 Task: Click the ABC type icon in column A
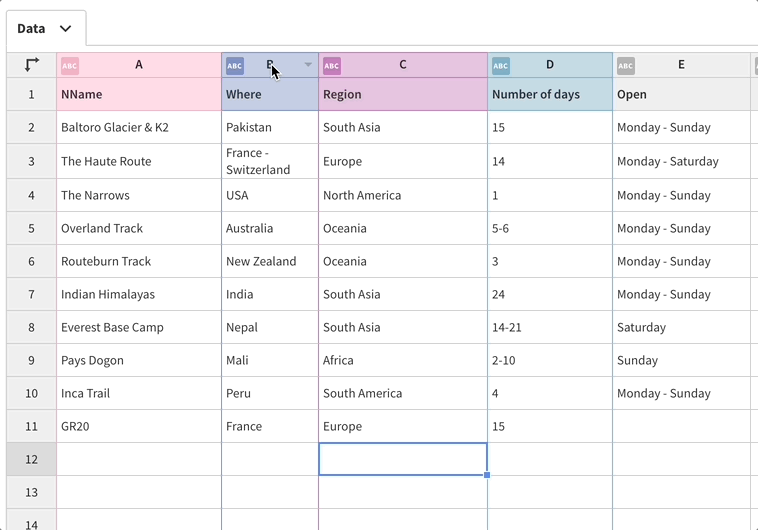pyautogui.click(x=70, y=66)
